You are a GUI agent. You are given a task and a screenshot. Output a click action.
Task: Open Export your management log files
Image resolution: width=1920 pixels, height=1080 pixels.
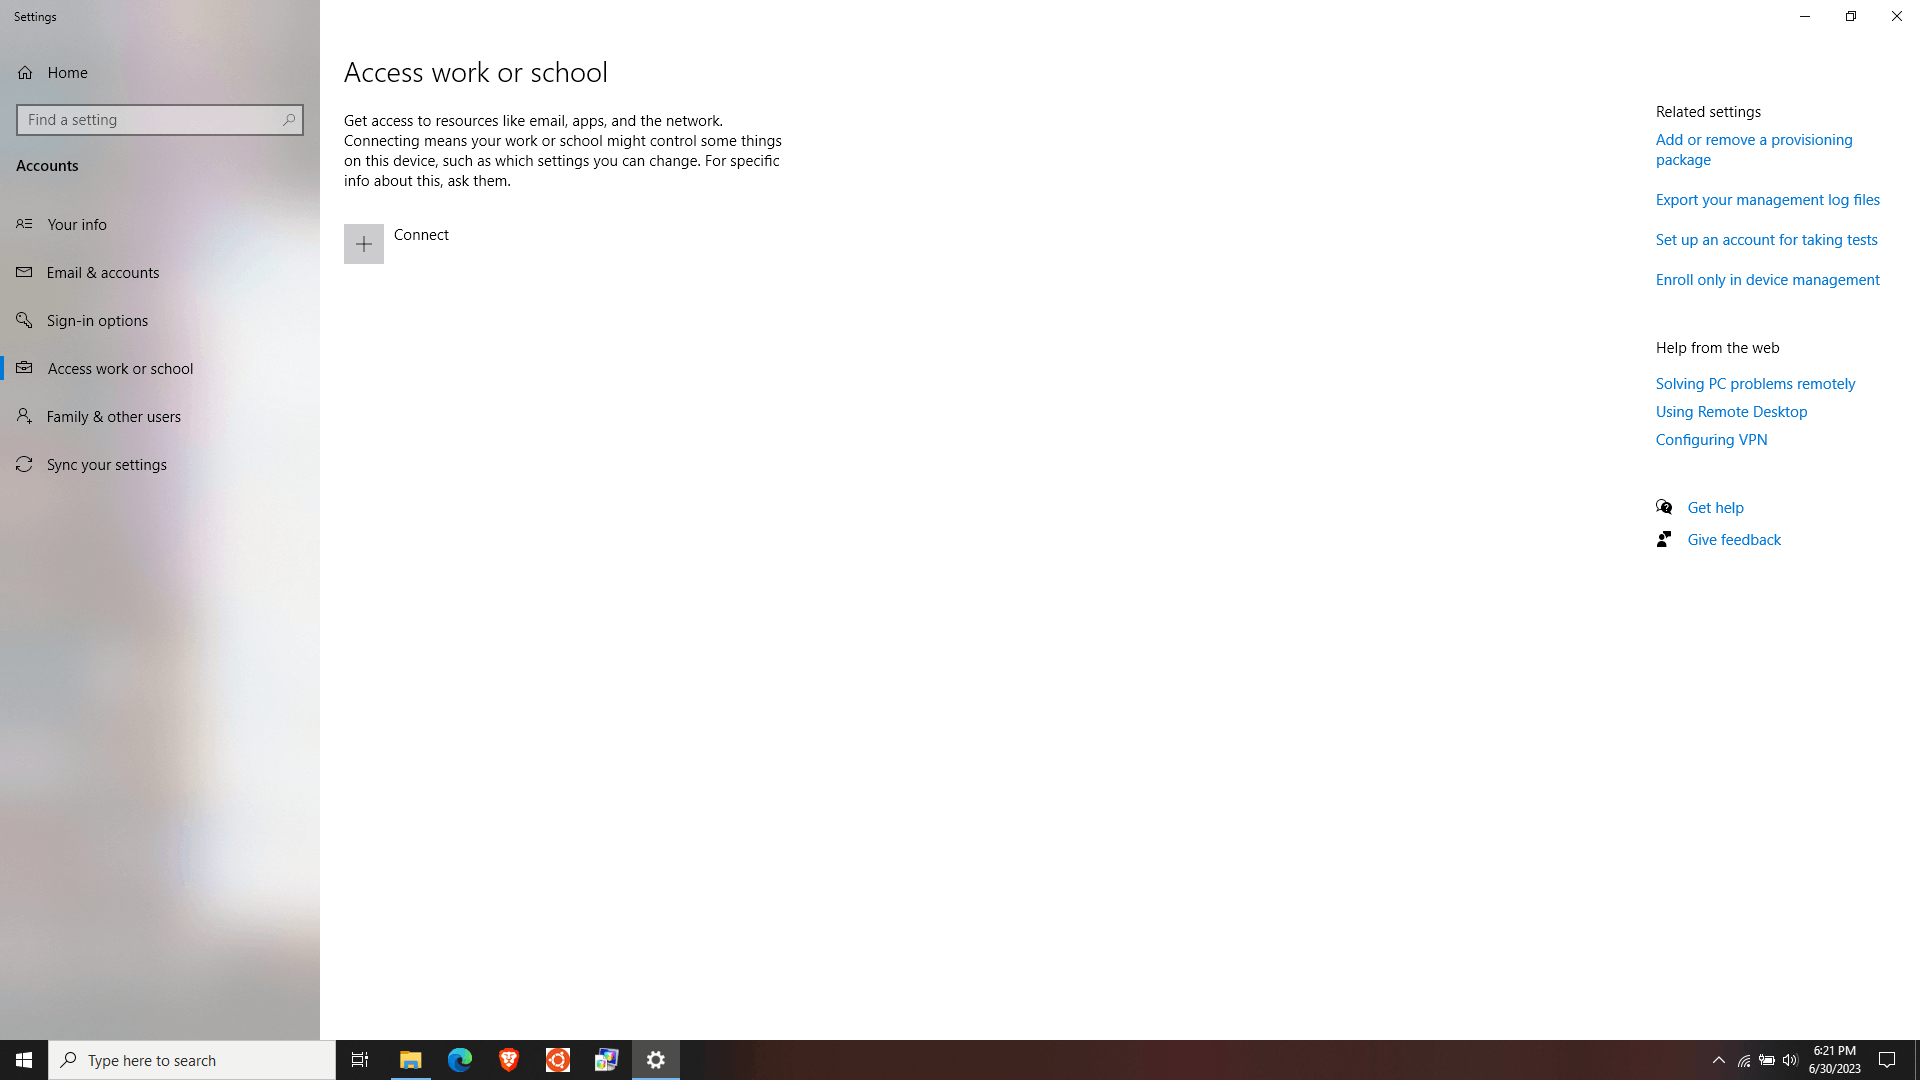(1767, 199)
